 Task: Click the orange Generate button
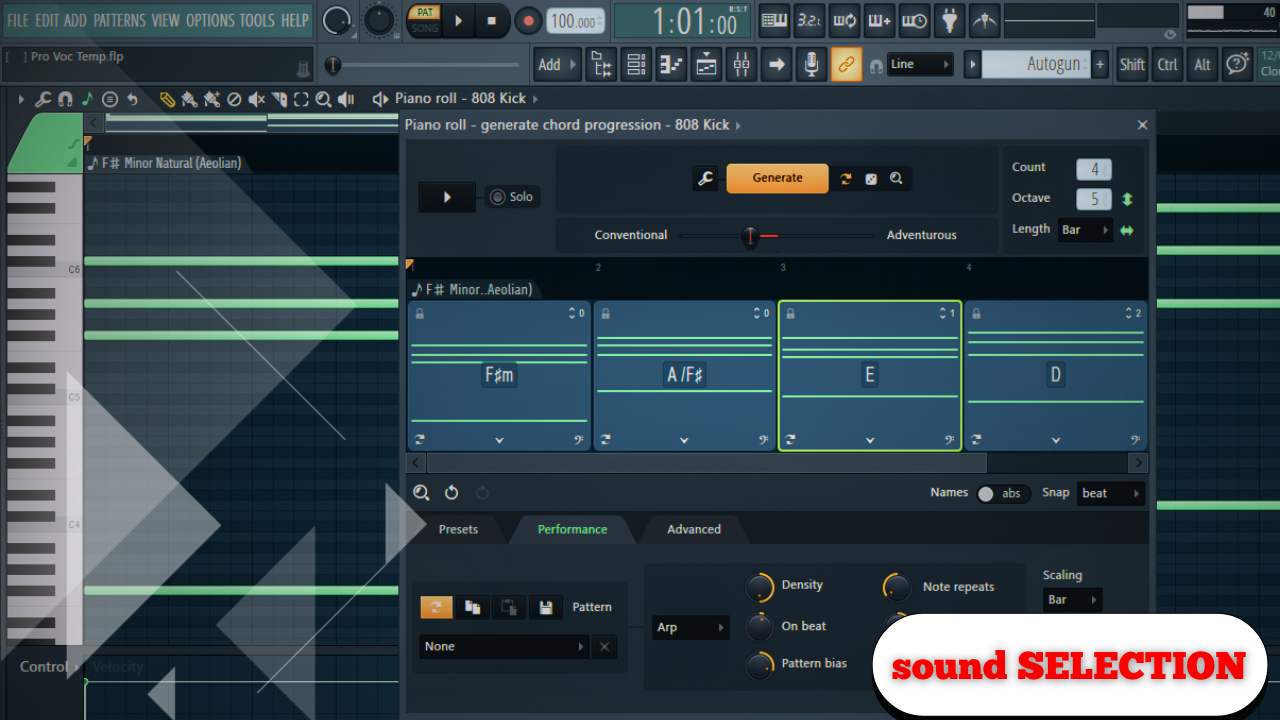pos(777,178)
